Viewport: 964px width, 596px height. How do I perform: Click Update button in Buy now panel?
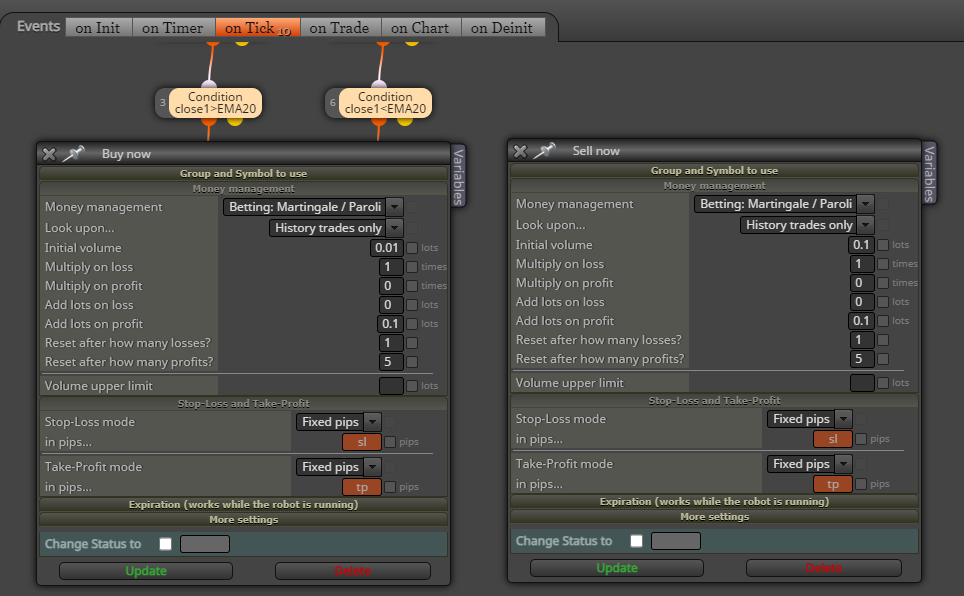[x=146, y=571]
